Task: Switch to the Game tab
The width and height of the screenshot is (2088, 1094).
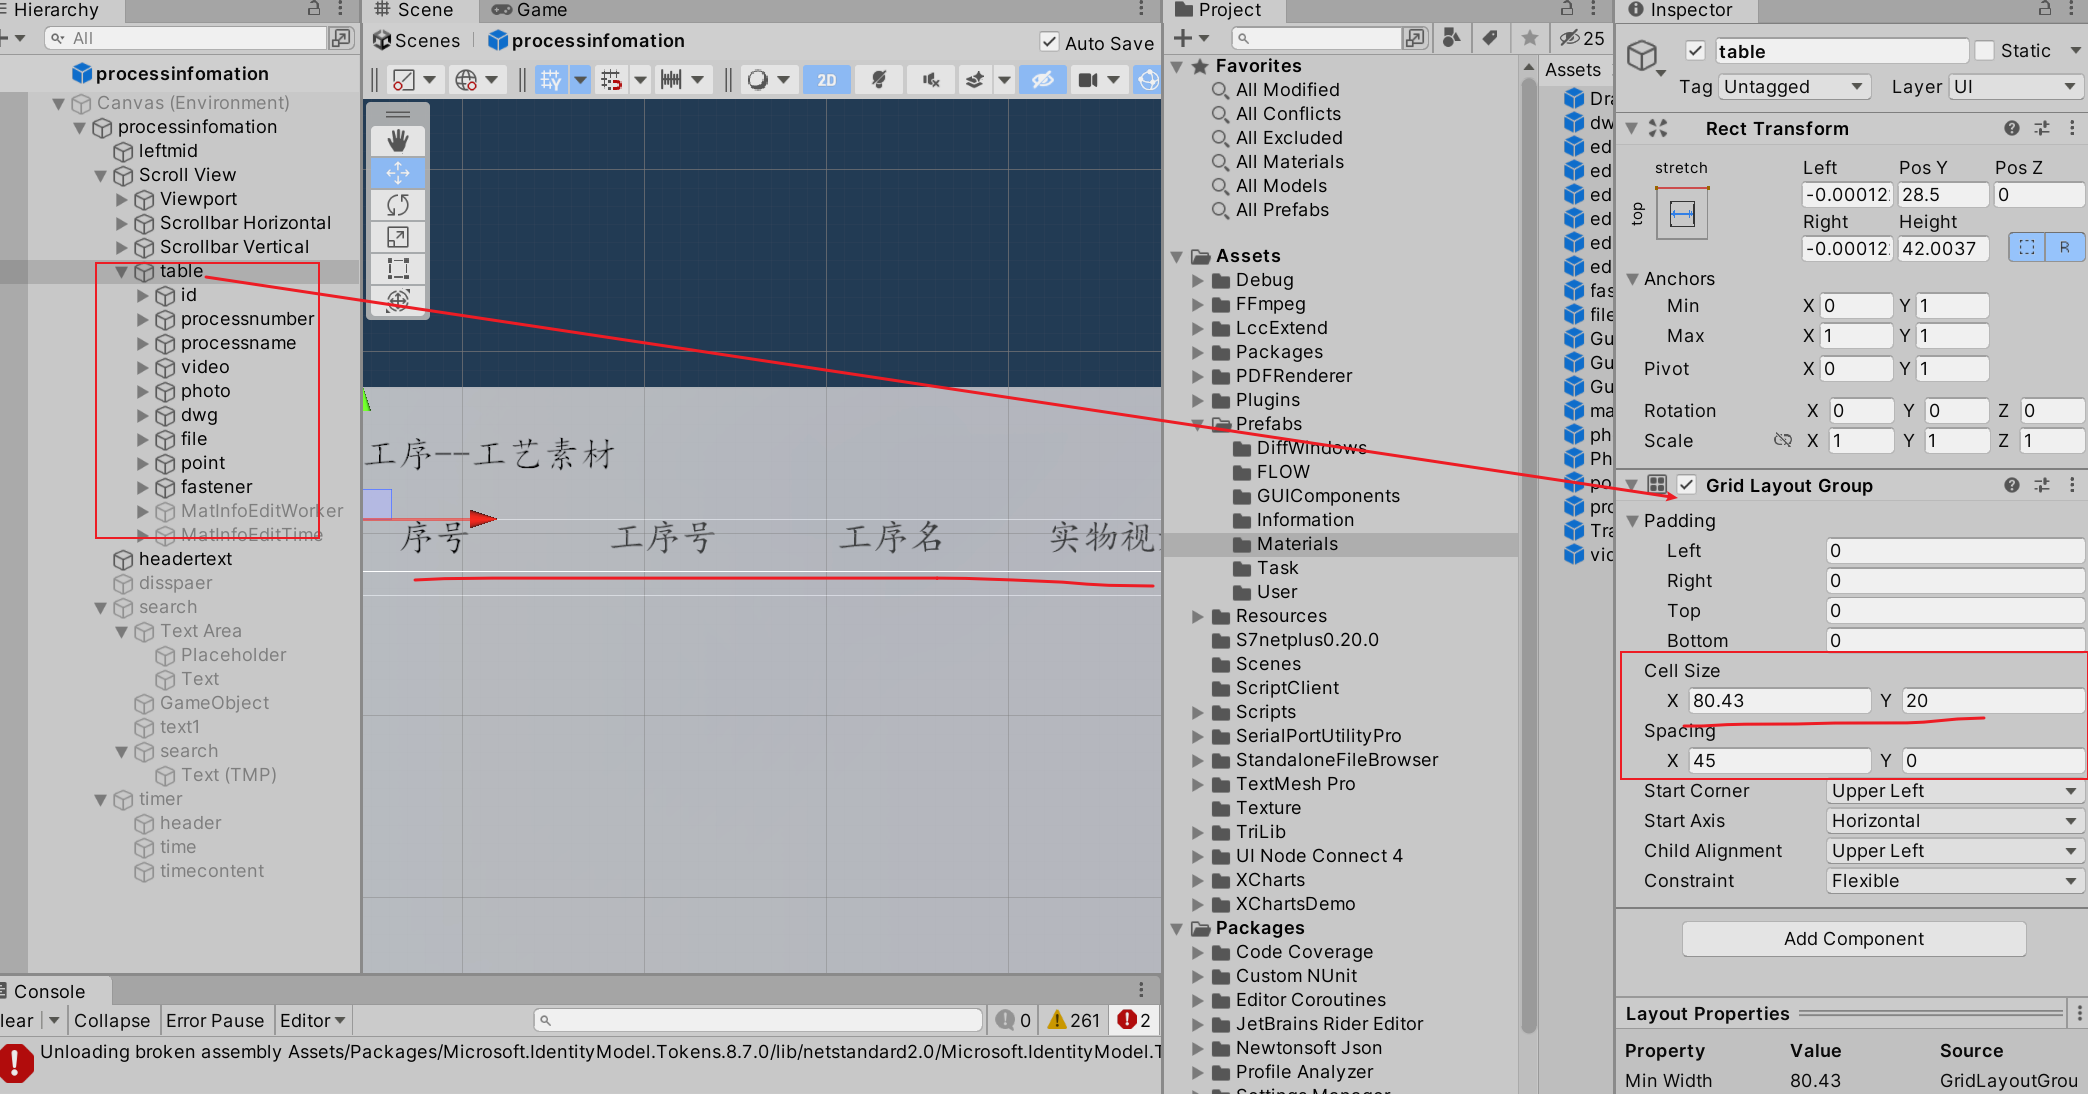Action: (531, 10)
